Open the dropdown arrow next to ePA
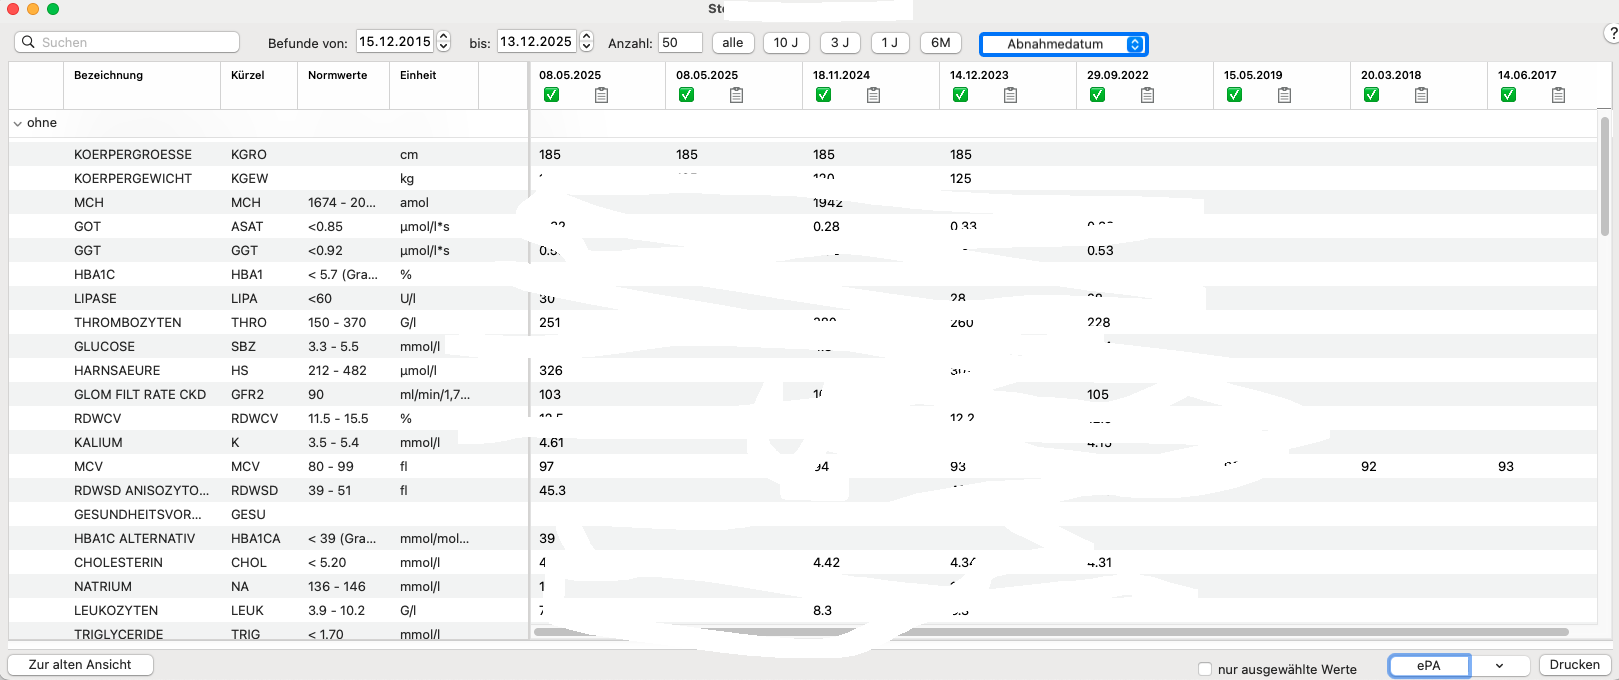The width and height of the screenshot is (1619, 680). click(1500, 665)
